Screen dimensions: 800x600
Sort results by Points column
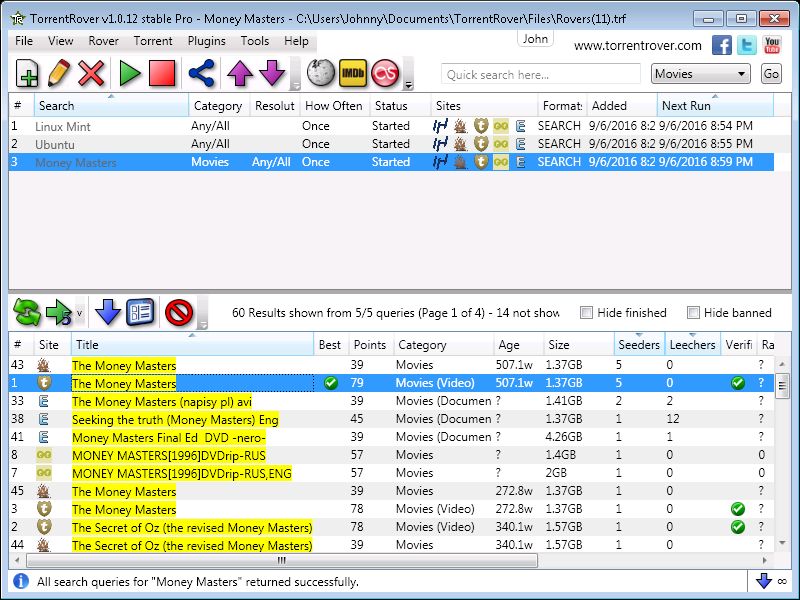[370, 345]
